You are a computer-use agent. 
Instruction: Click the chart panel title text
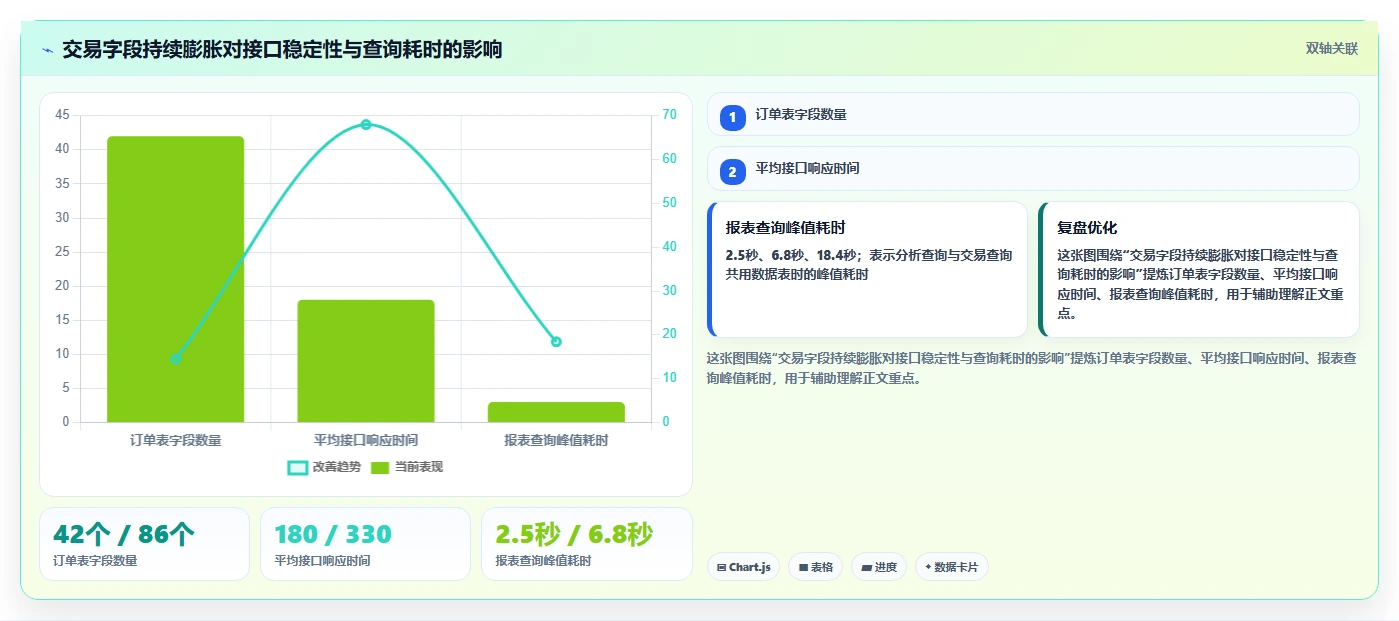tap(282, 49)
